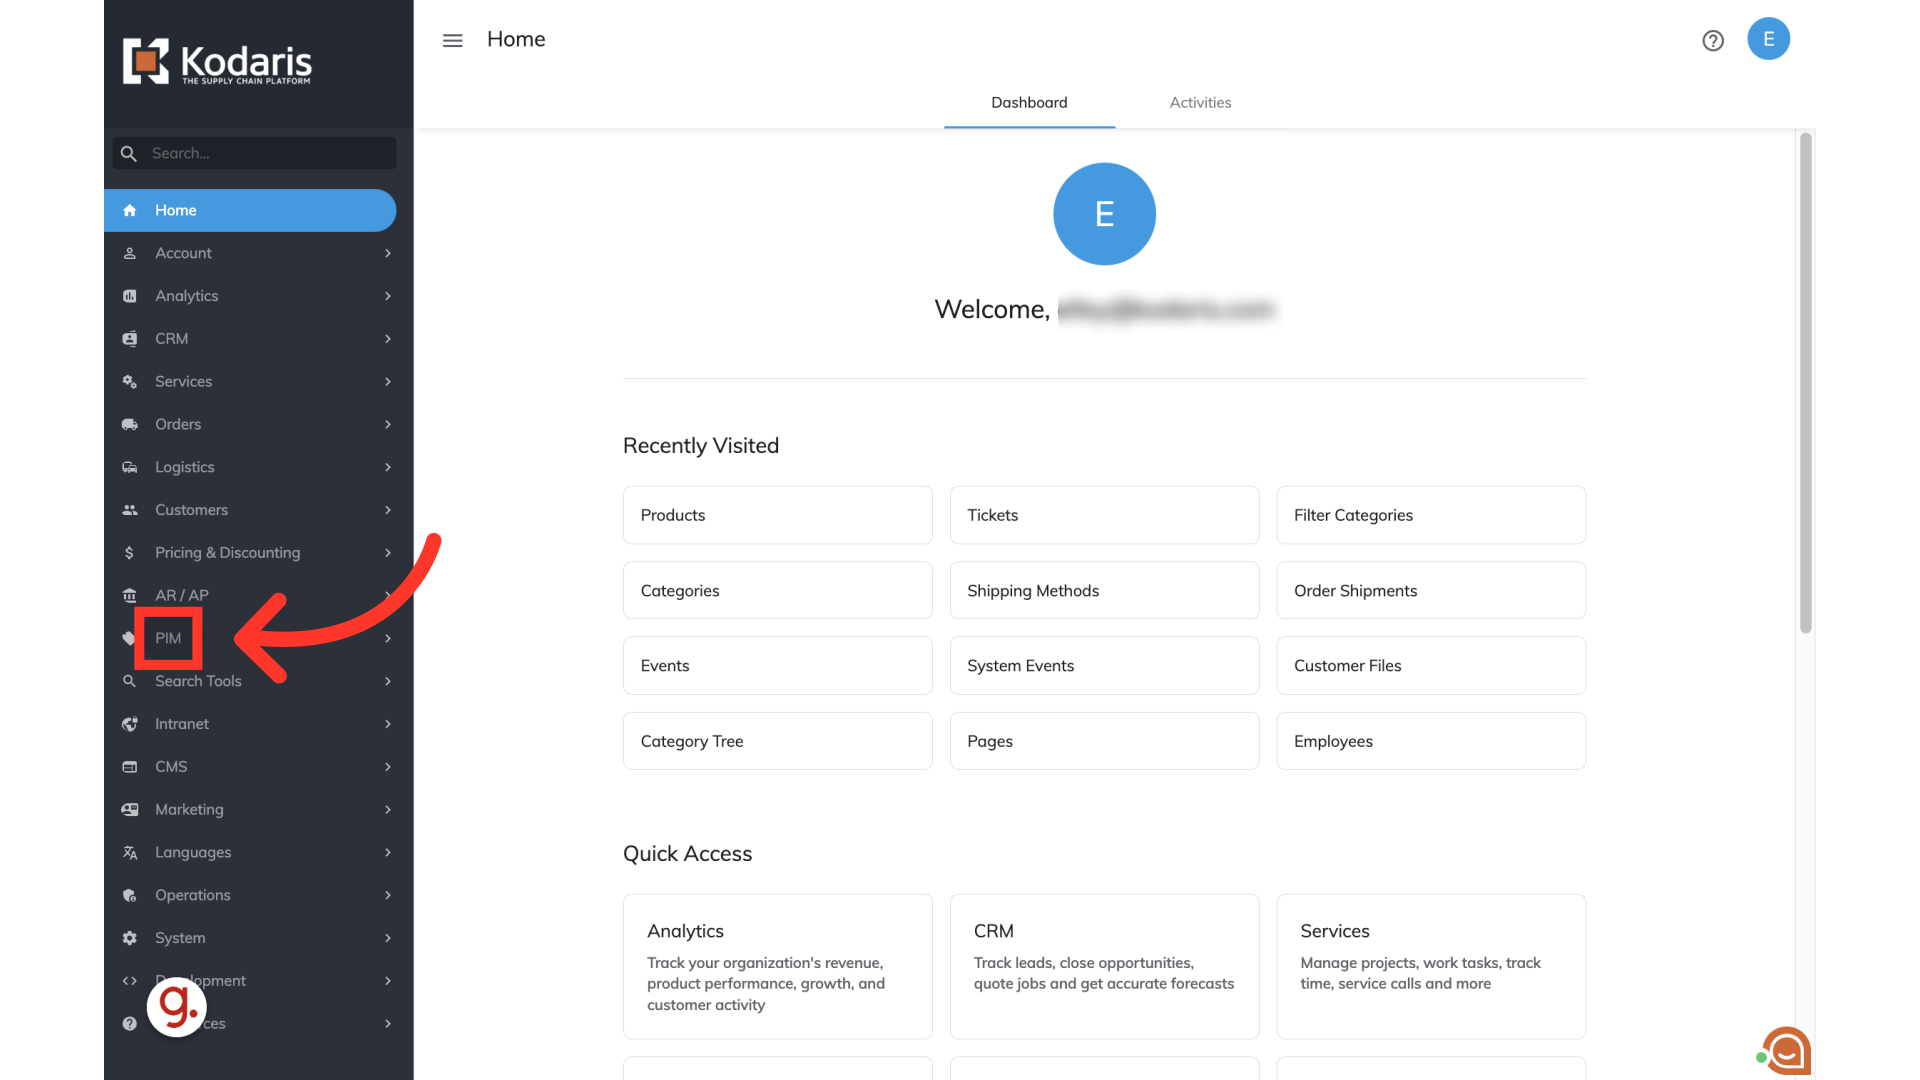The image size is (1920, 1080).
Task: Expand the Logistics menu chevron
Action: coord(388,467)
